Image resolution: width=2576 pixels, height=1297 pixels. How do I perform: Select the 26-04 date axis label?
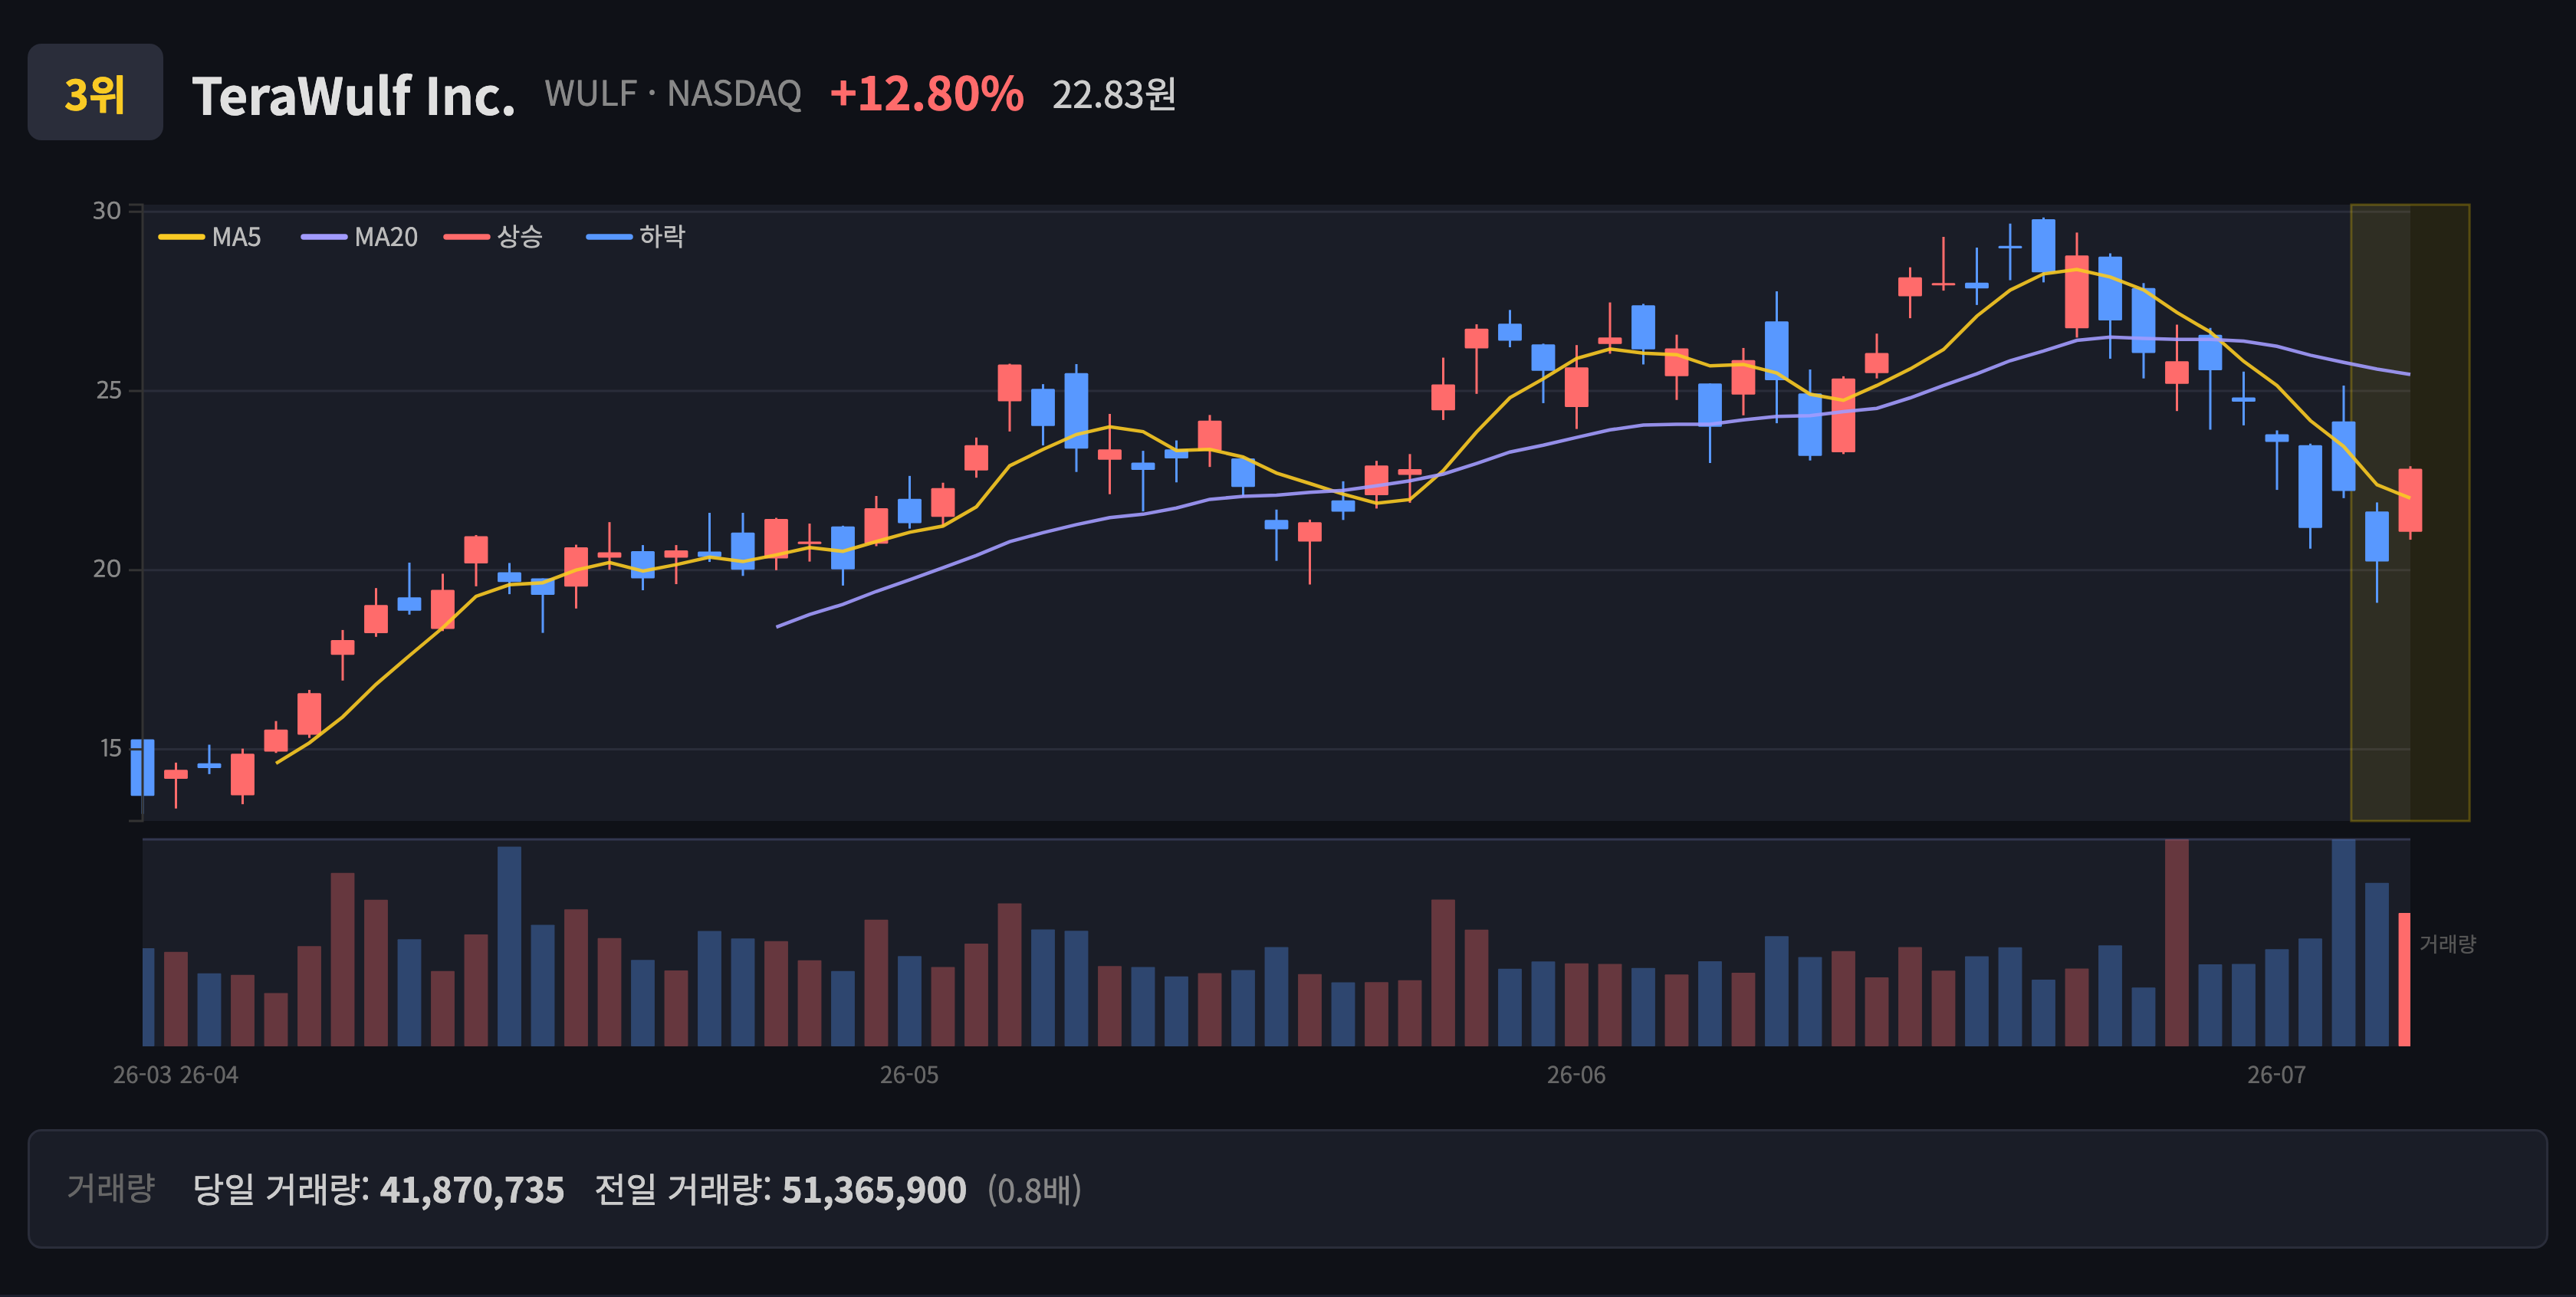[x=209, y=1075]
